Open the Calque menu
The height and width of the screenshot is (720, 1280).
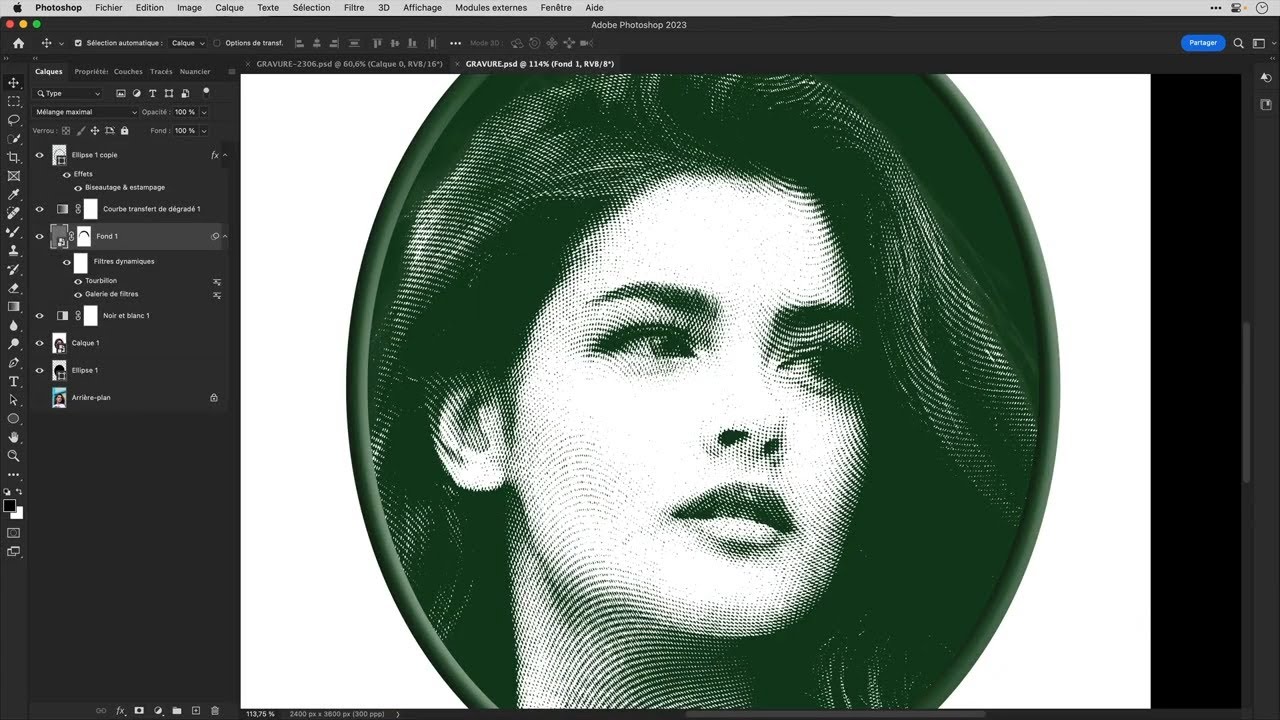point(229,7)
